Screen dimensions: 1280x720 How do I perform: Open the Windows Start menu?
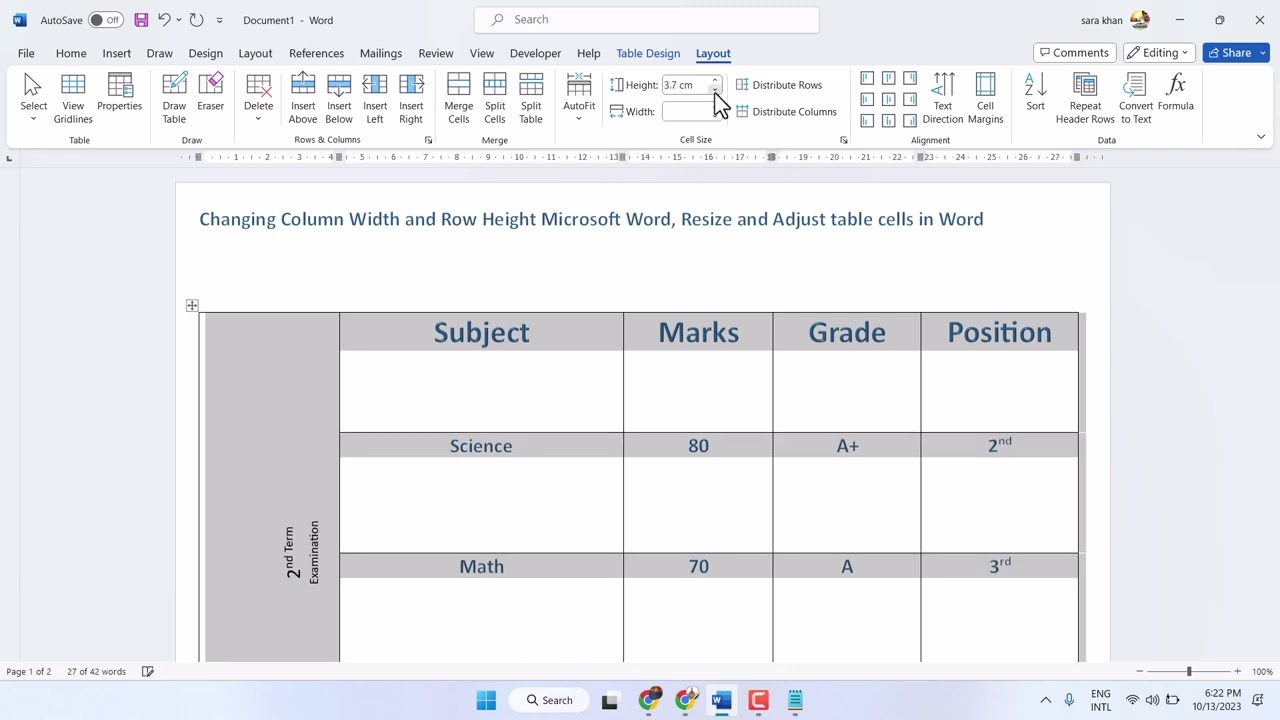click(486, 700)
